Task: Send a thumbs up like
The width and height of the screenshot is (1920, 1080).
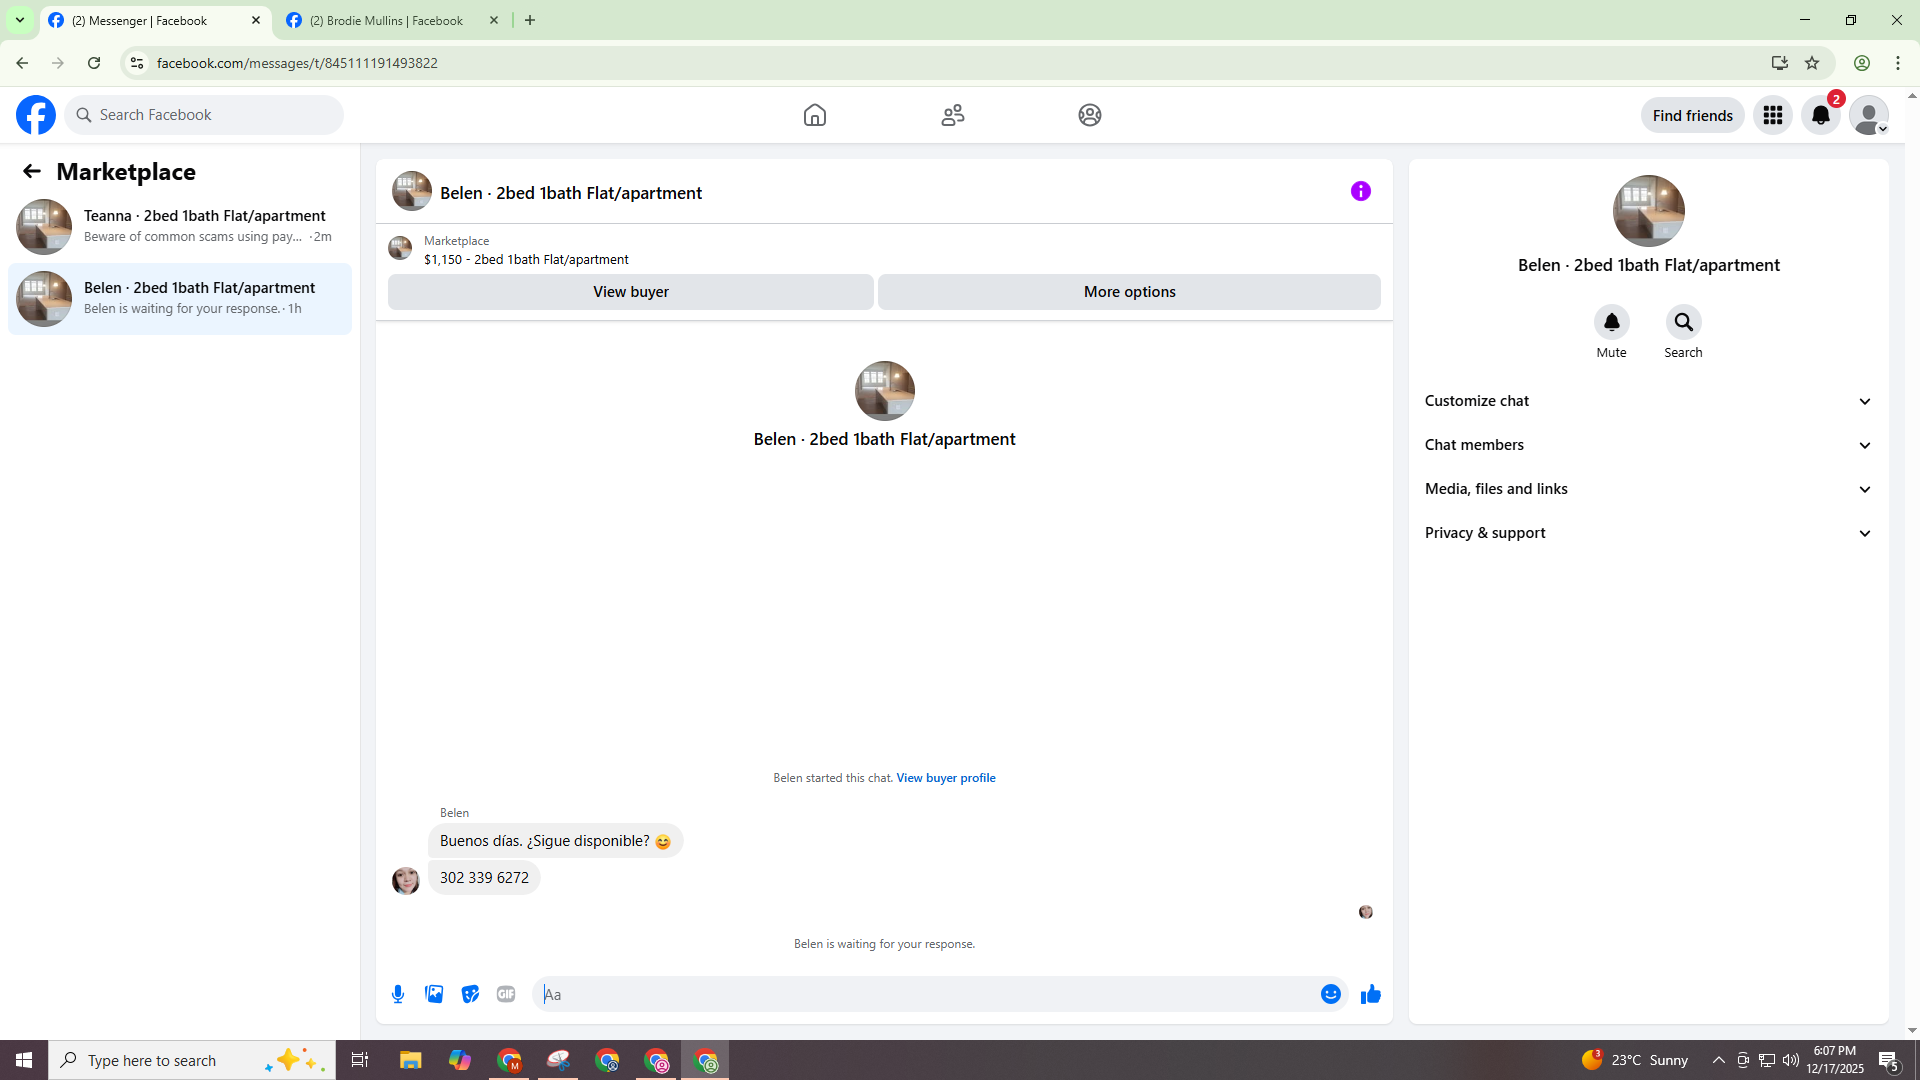Action: (1370, 994)
